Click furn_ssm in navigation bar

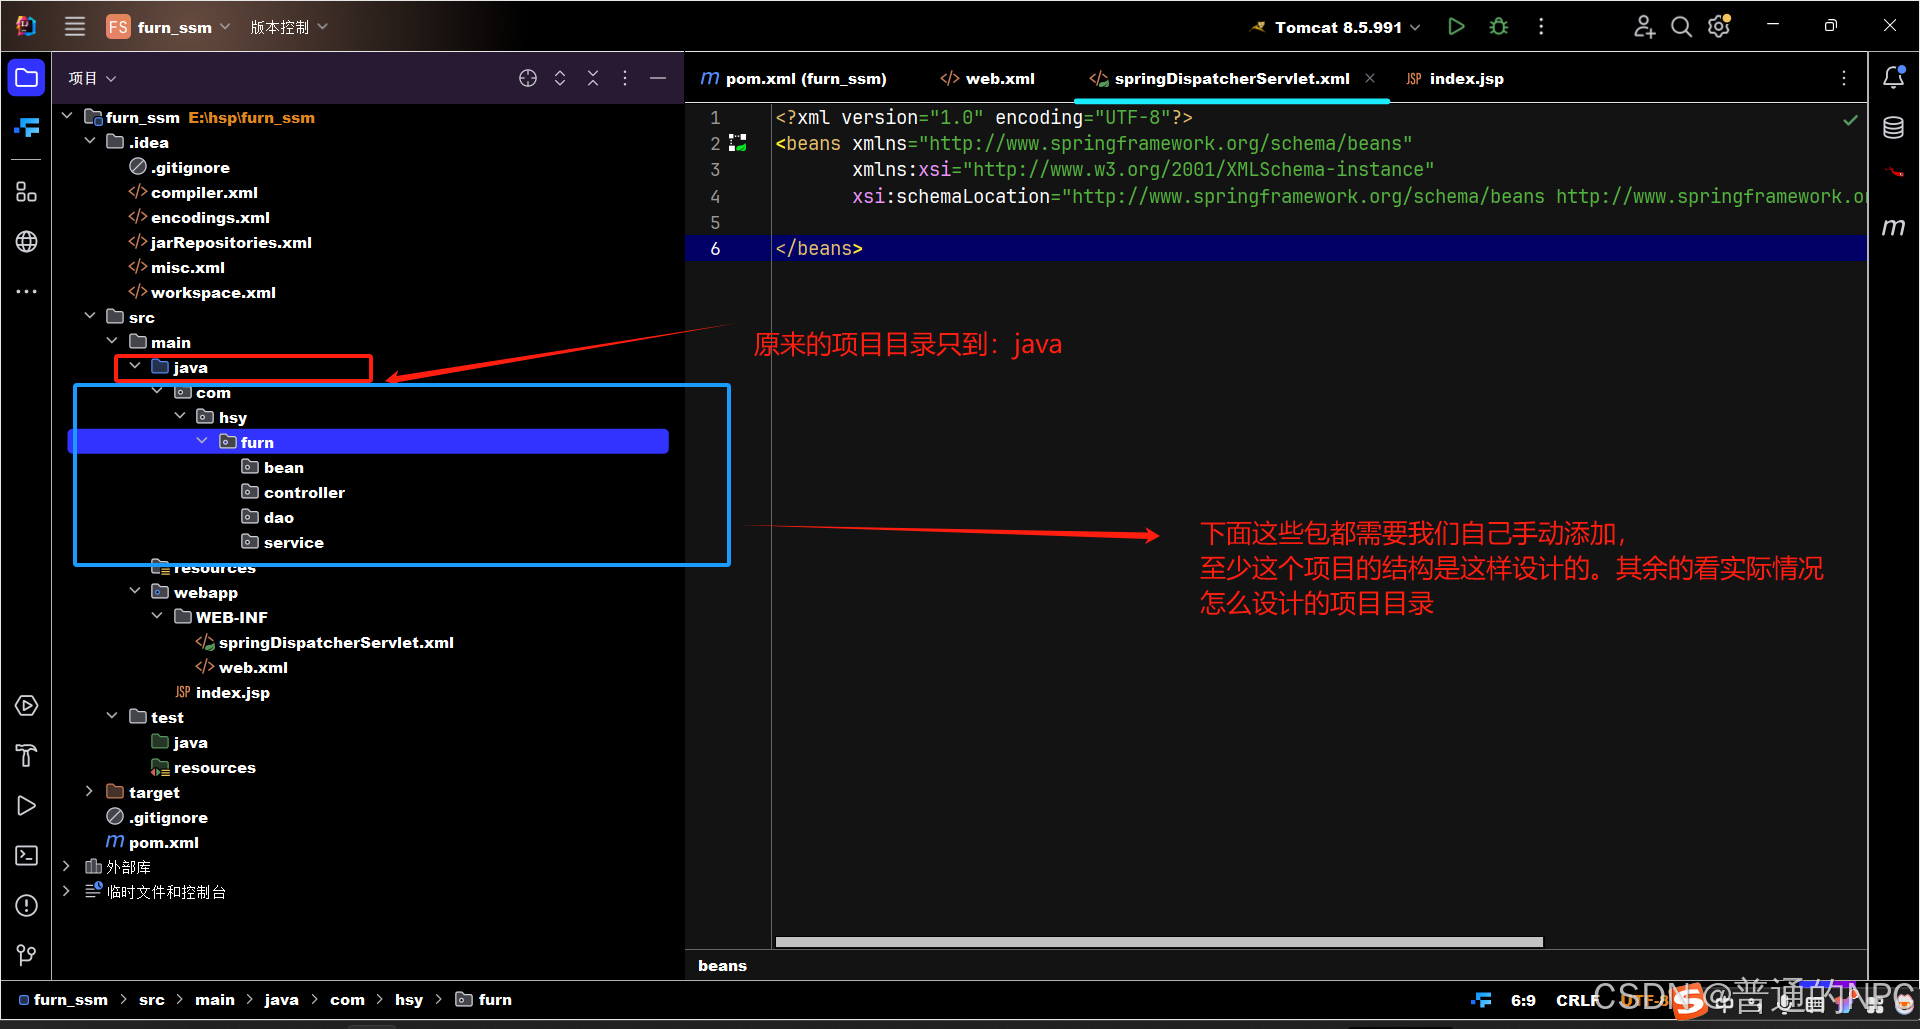(70, 999)
